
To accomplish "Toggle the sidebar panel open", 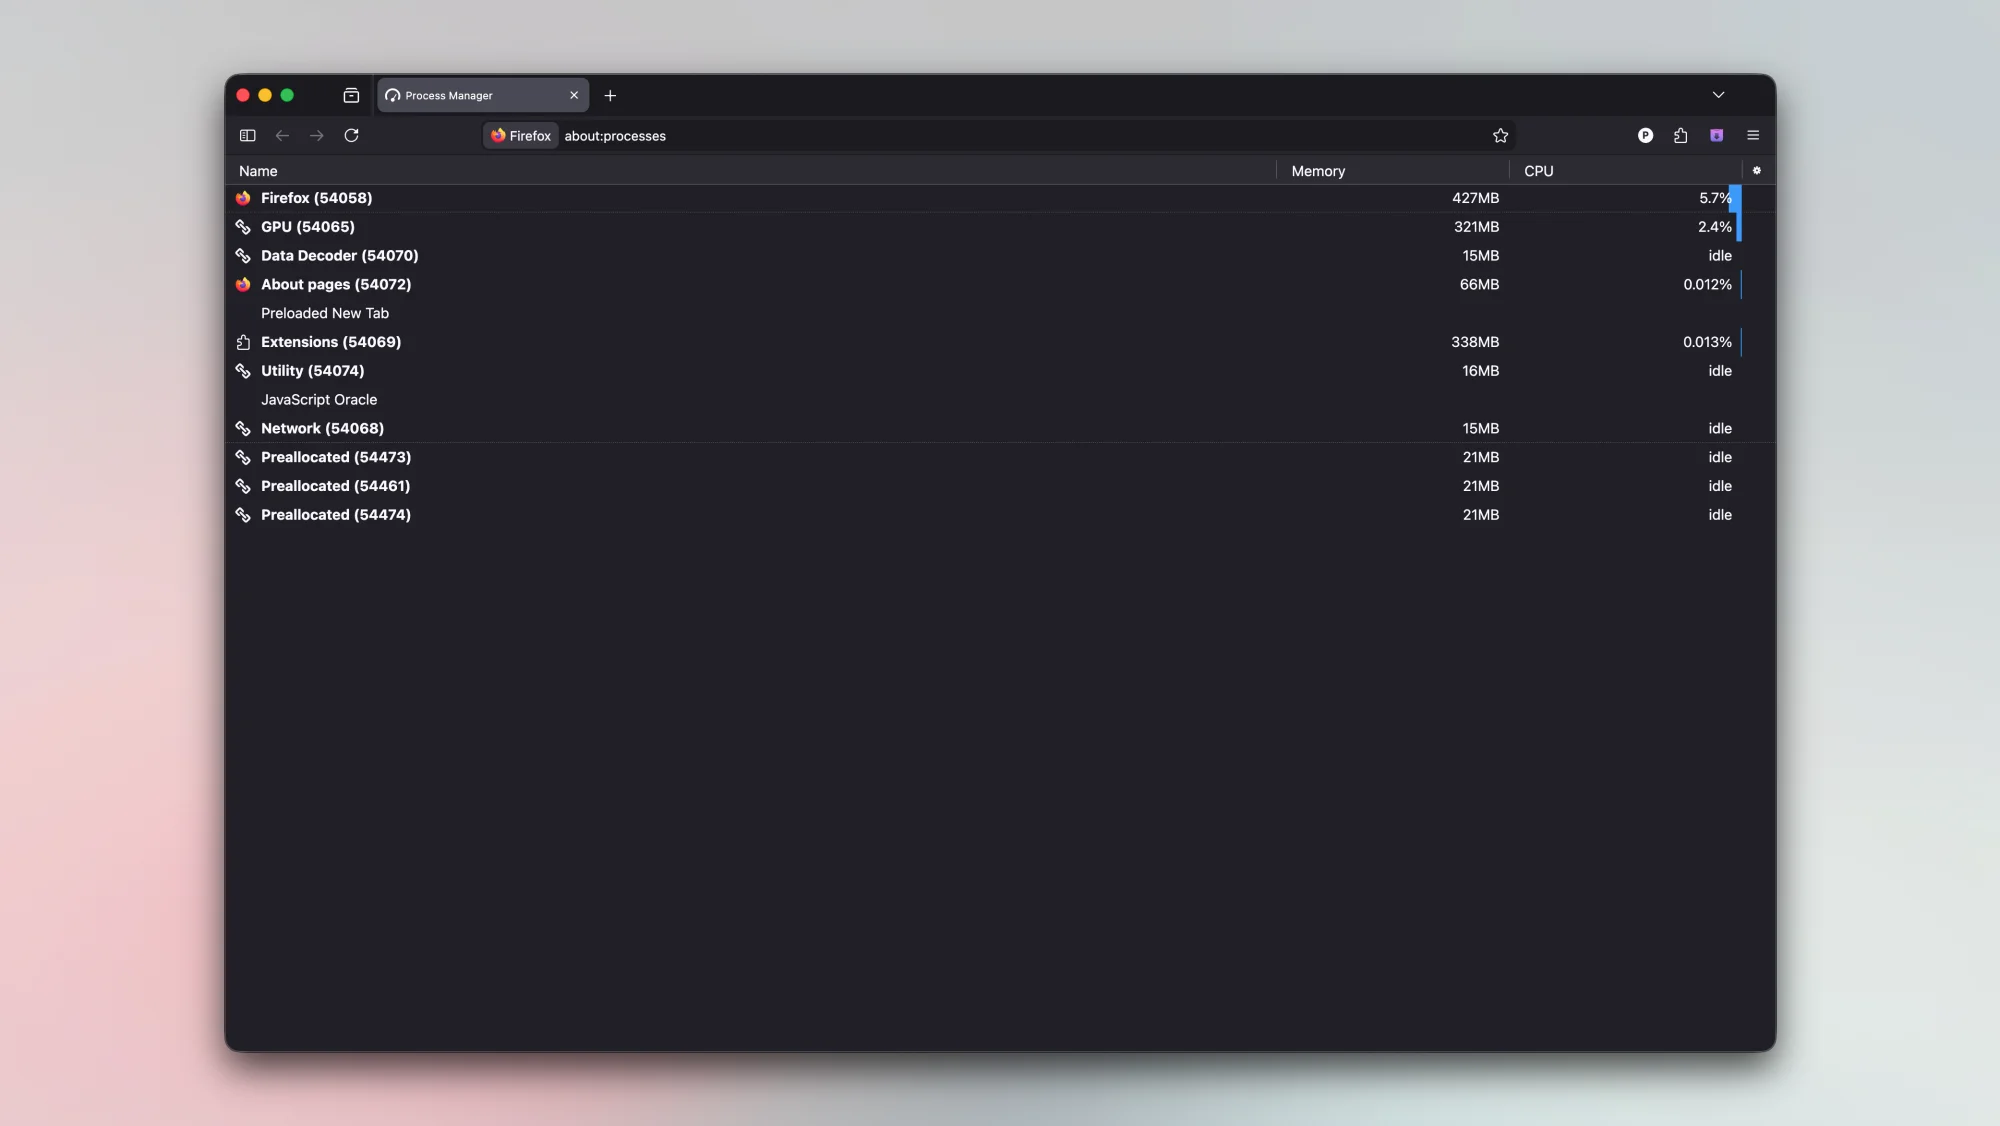I will [x=247, y=135].
